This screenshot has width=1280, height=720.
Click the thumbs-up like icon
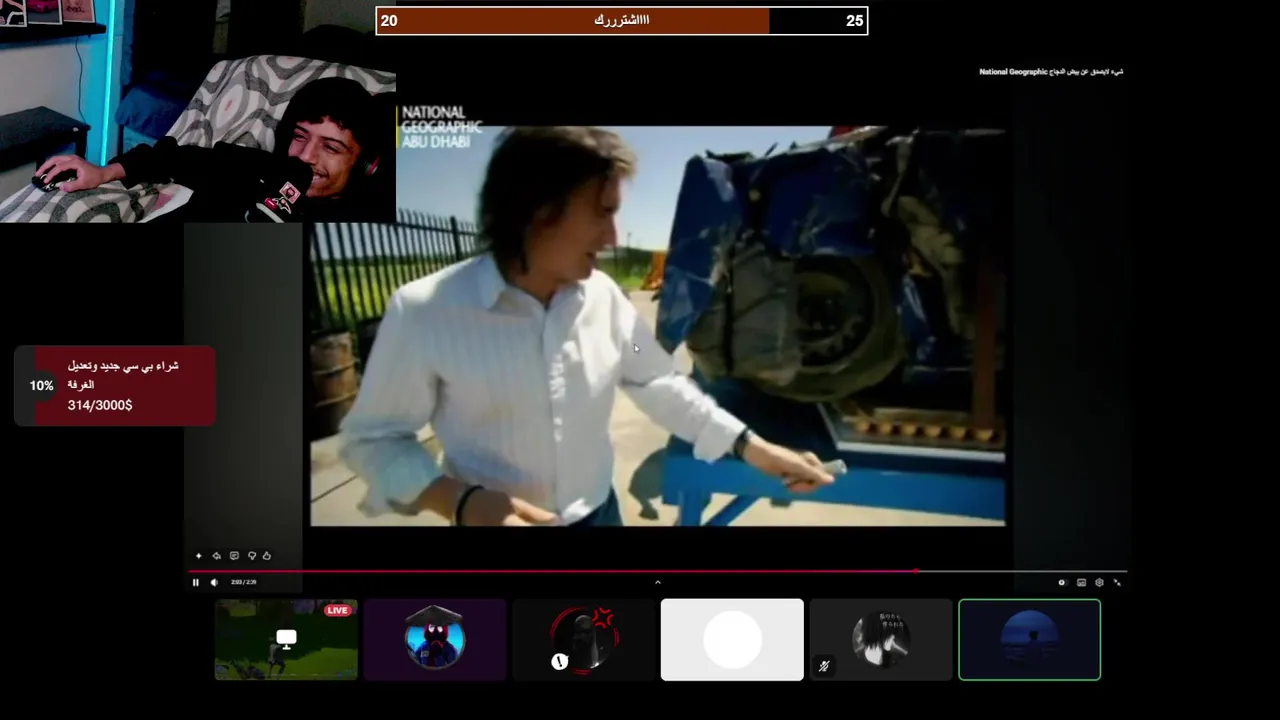(267, 556)
